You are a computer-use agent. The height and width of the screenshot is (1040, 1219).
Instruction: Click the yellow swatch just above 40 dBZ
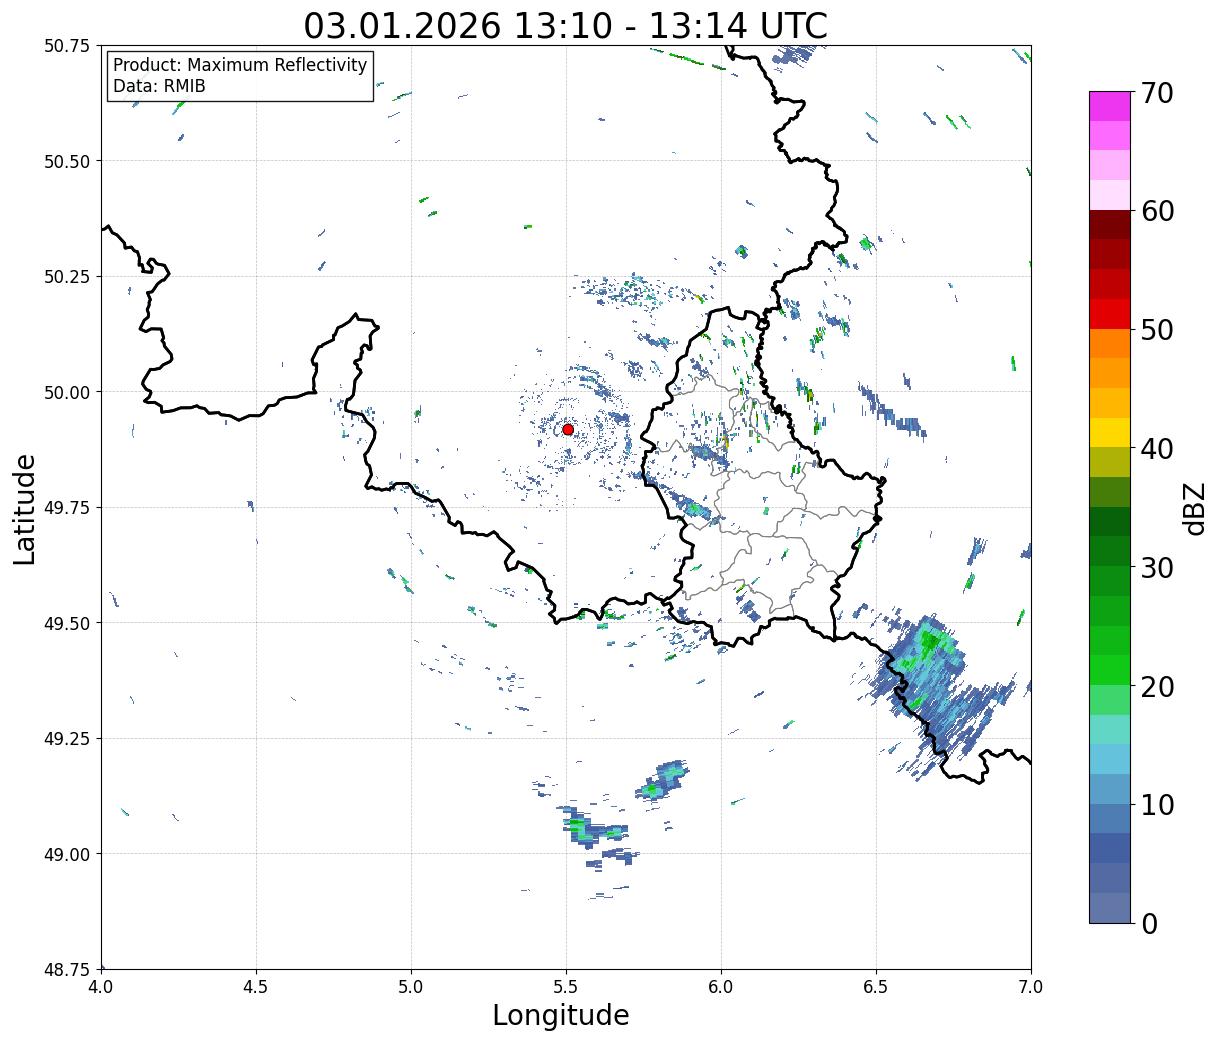tap(1110, 433)
